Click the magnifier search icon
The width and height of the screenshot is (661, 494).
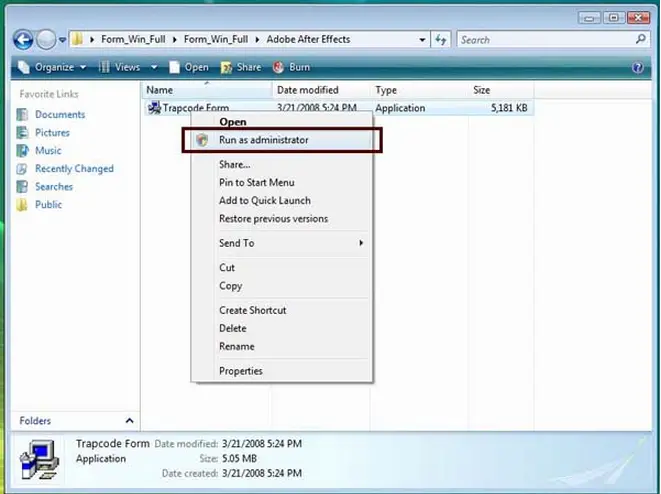(641, 39)
